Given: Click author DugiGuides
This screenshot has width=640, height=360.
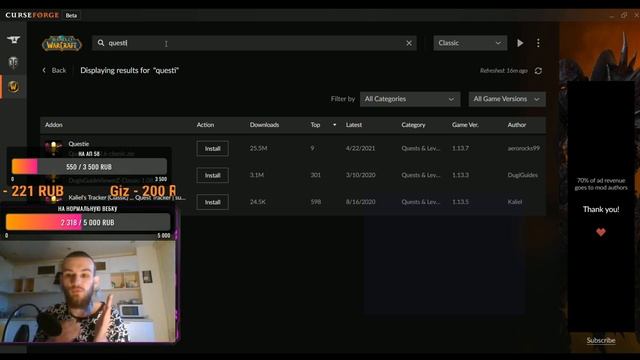Looking at the screenshot, I should tap(522, 175).
